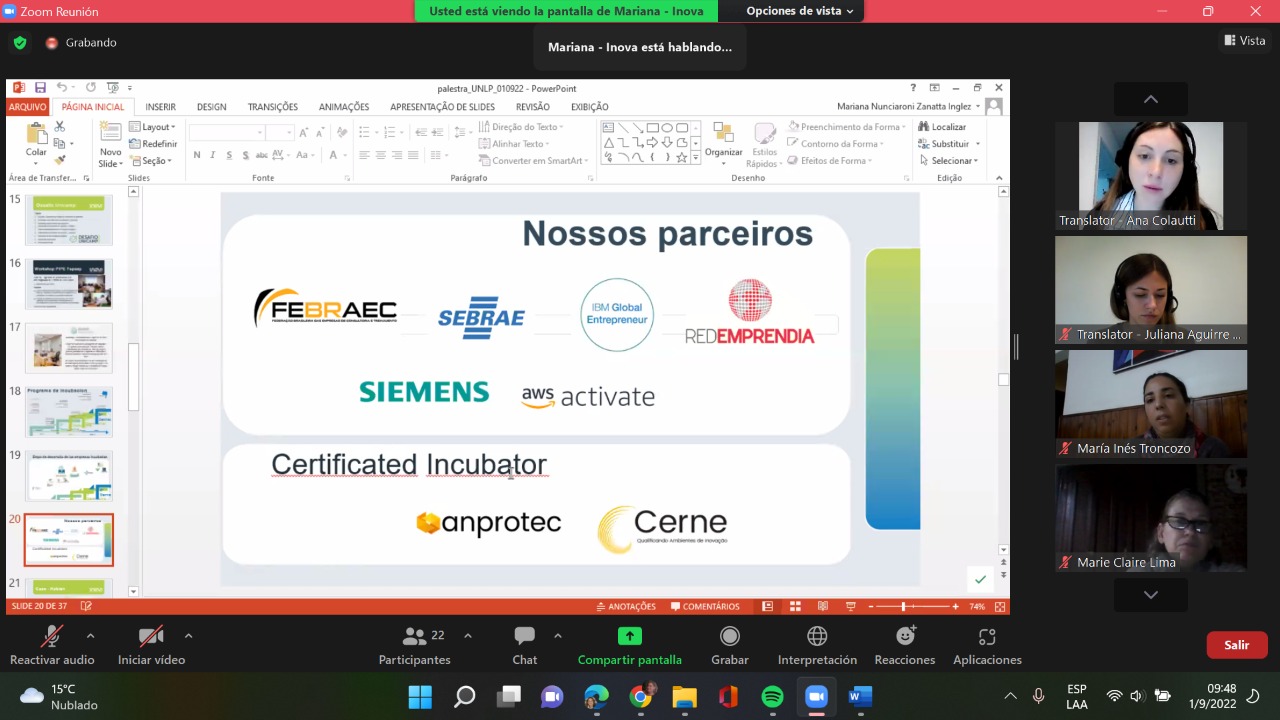Switch to the TRANSIÇÕES tab
The height and width of the screenshot is (720, 1280).
point(273,107)
